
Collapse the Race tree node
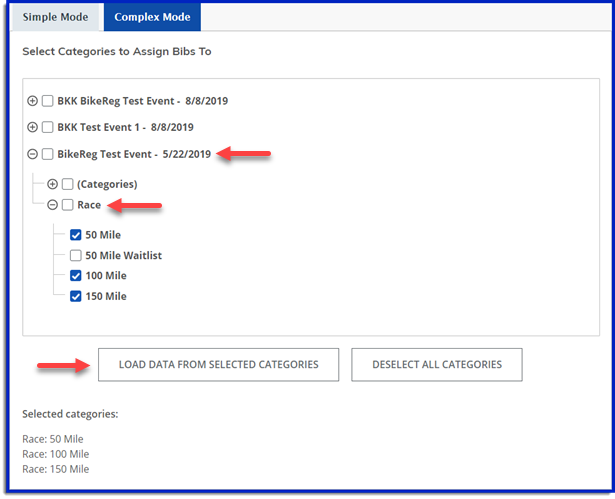tap(53, 205)
